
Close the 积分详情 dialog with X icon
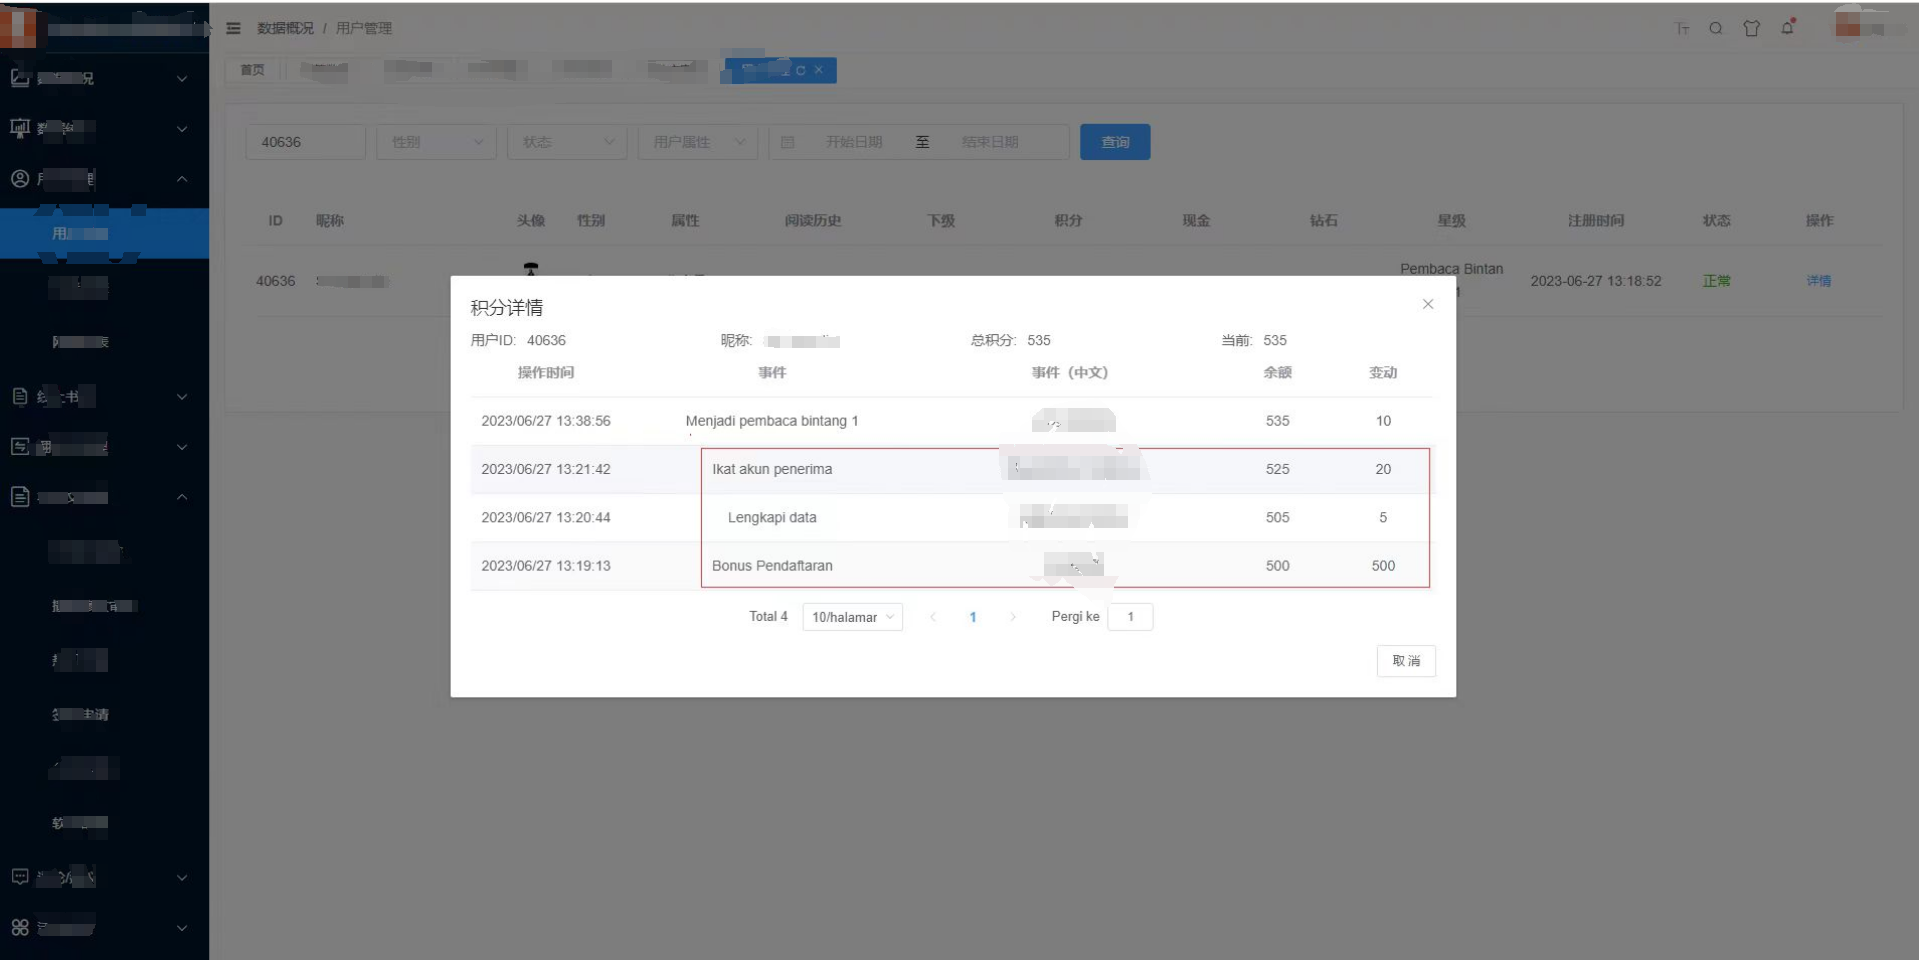1428,304
